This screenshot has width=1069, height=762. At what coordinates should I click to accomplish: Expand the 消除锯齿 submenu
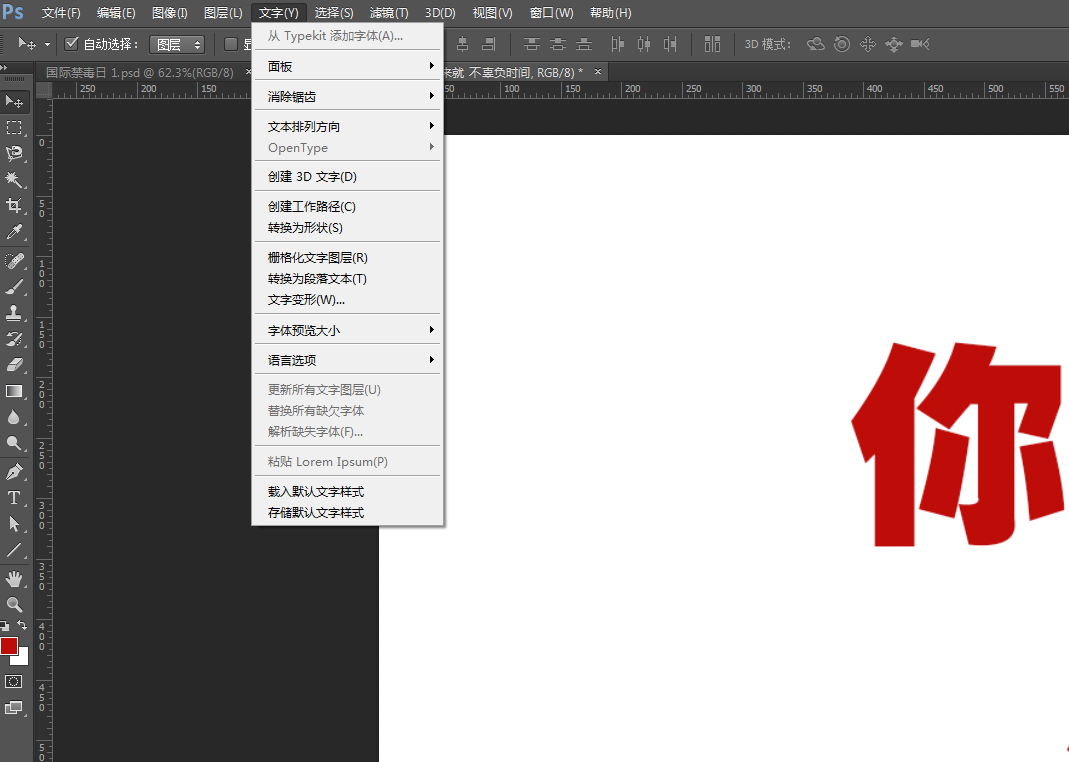(x=348, y=97)
